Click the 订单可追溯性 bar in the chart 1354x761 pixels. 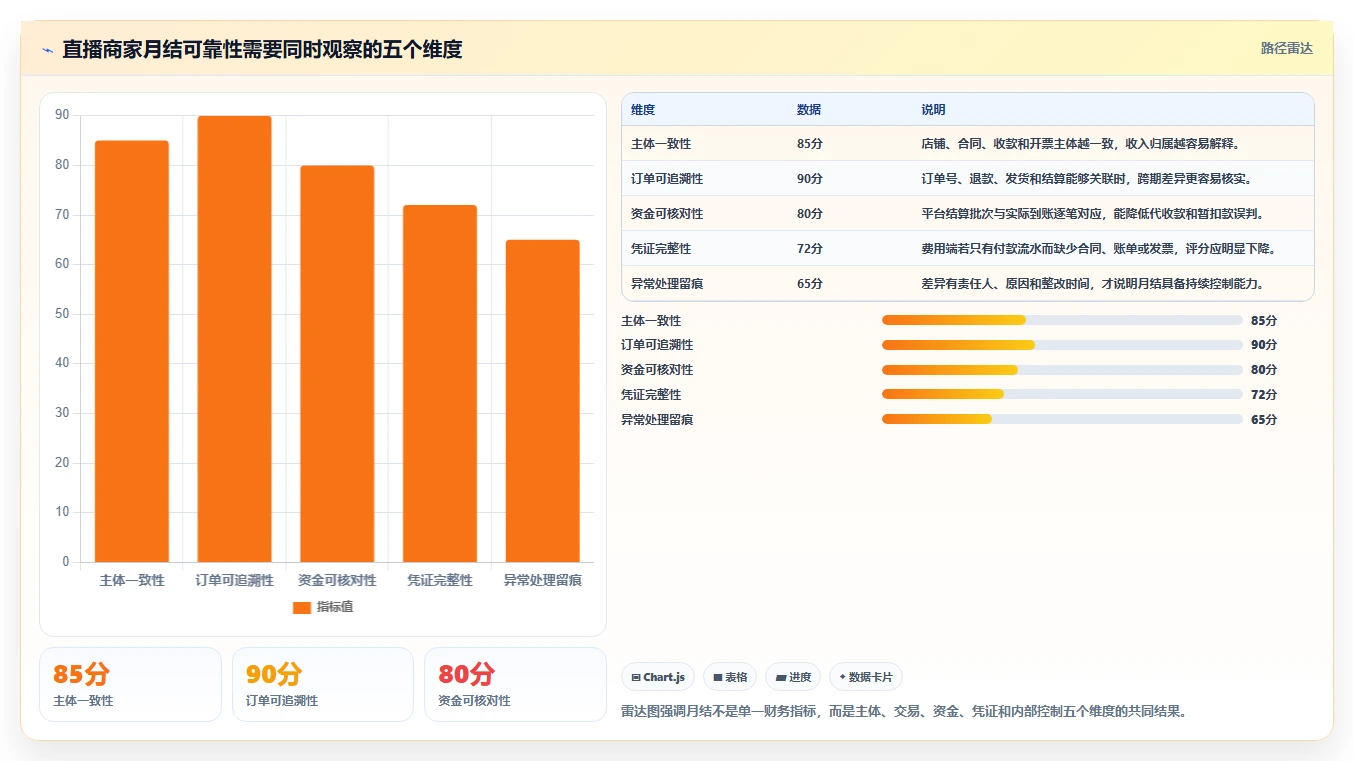234,339
